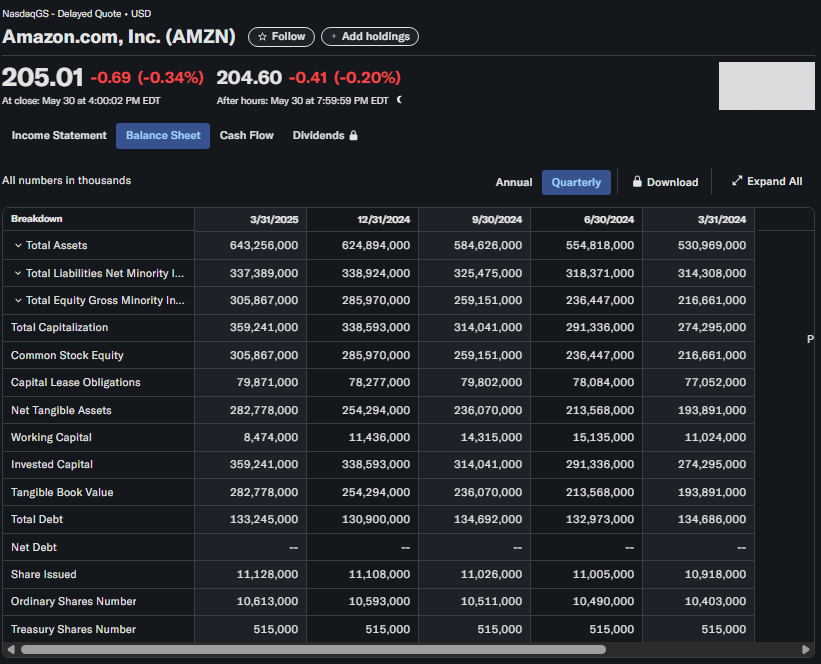Click the 10,403,000 Ordinary Shares value

(x=715, y=601)
